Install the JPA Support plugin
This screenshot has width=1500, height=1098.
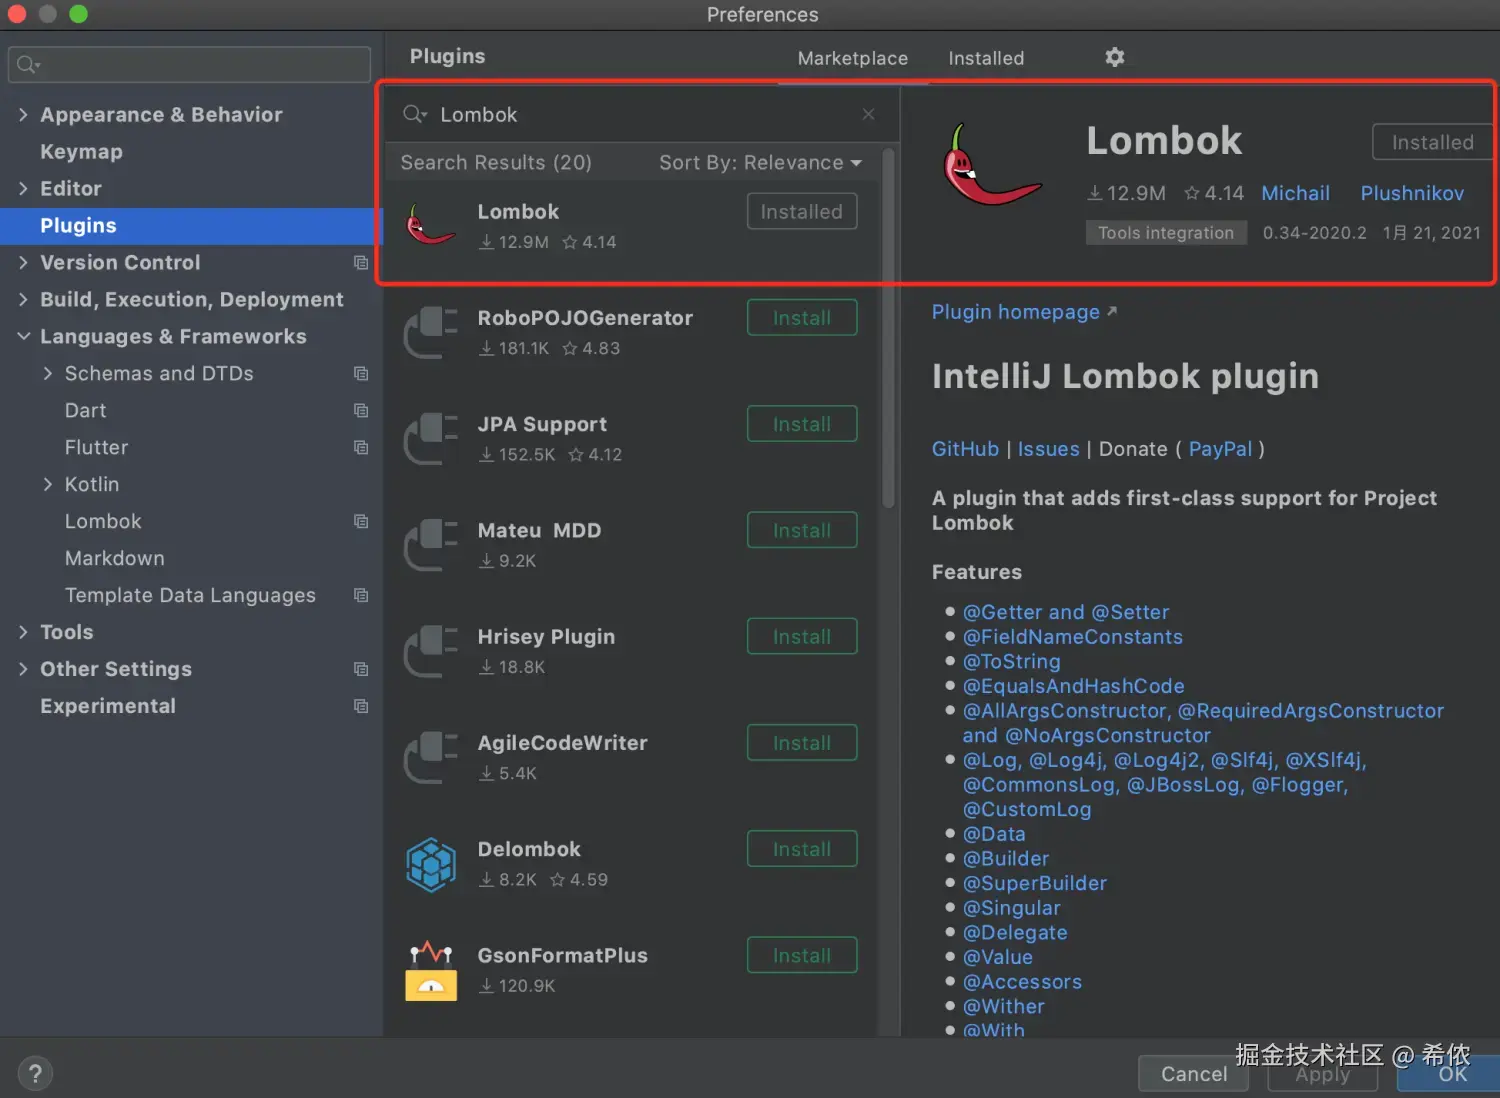pos(802,424)
